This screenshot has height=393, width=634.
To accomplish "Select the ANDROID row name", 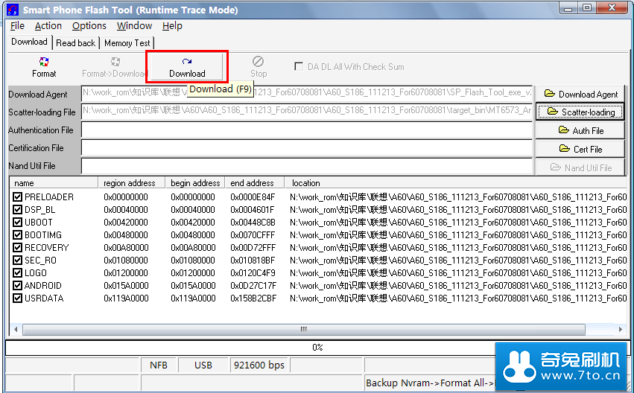I will [x=43, y=285].
